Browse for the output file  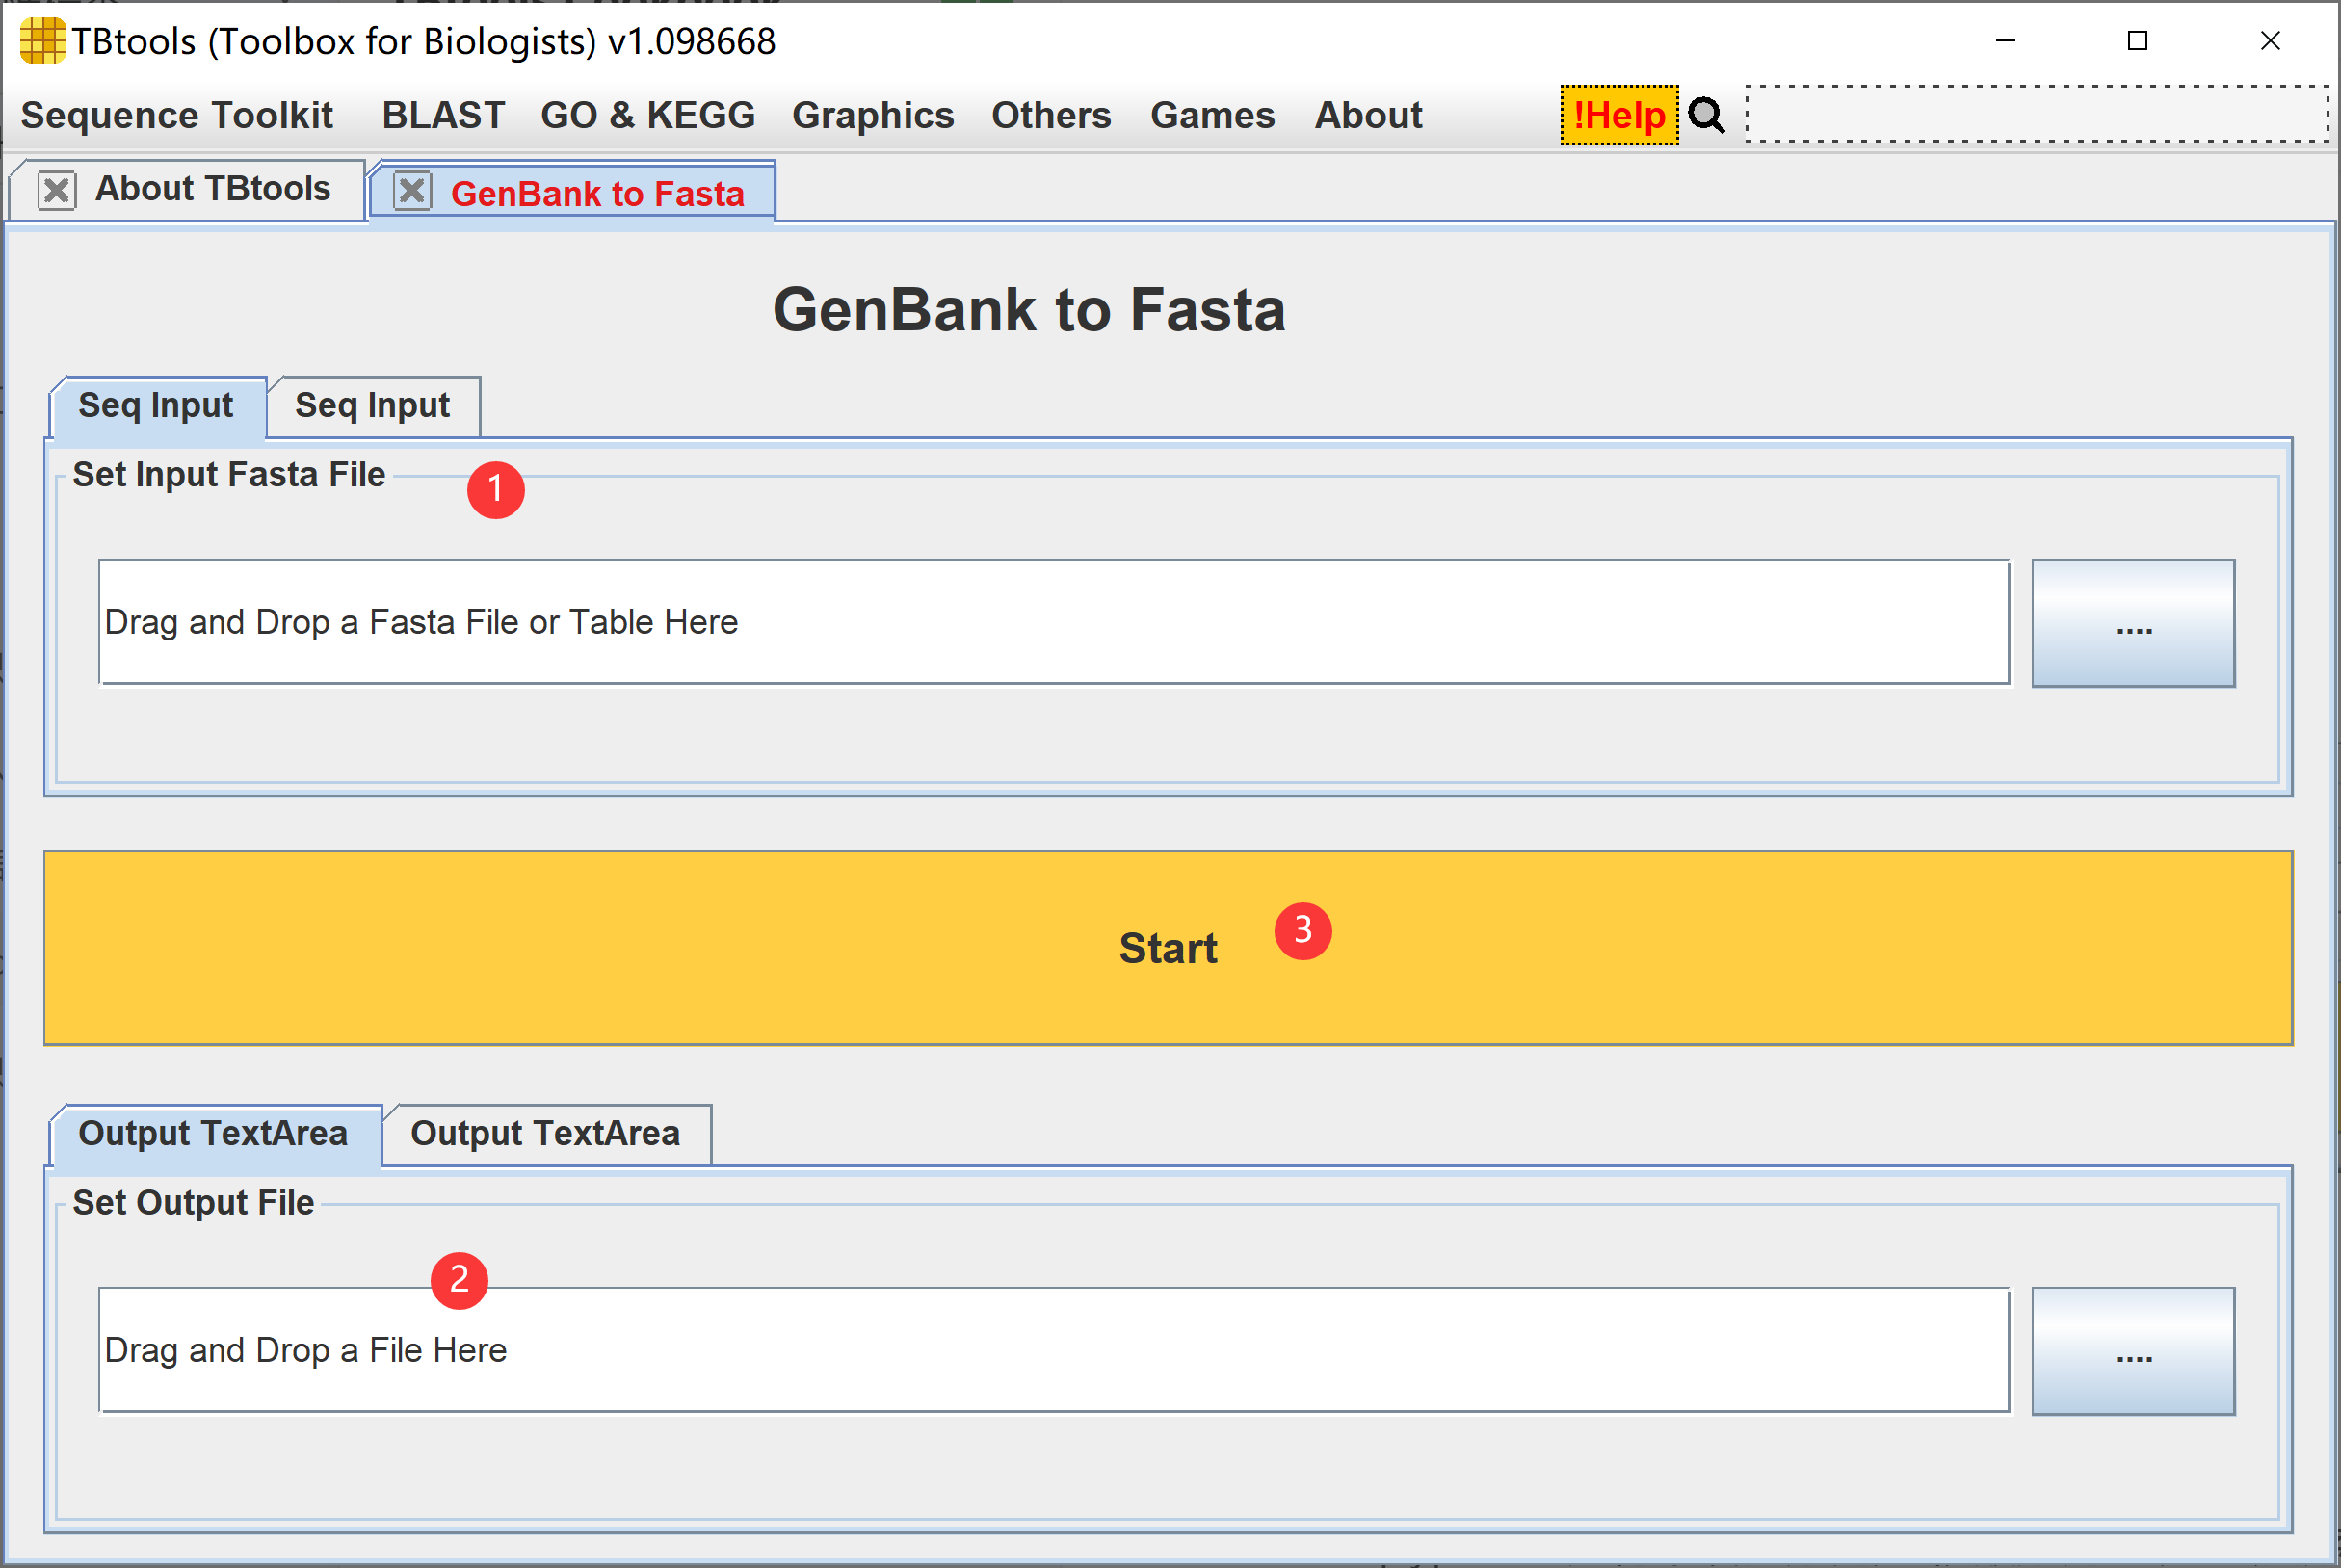[x=2133, y=1350]
